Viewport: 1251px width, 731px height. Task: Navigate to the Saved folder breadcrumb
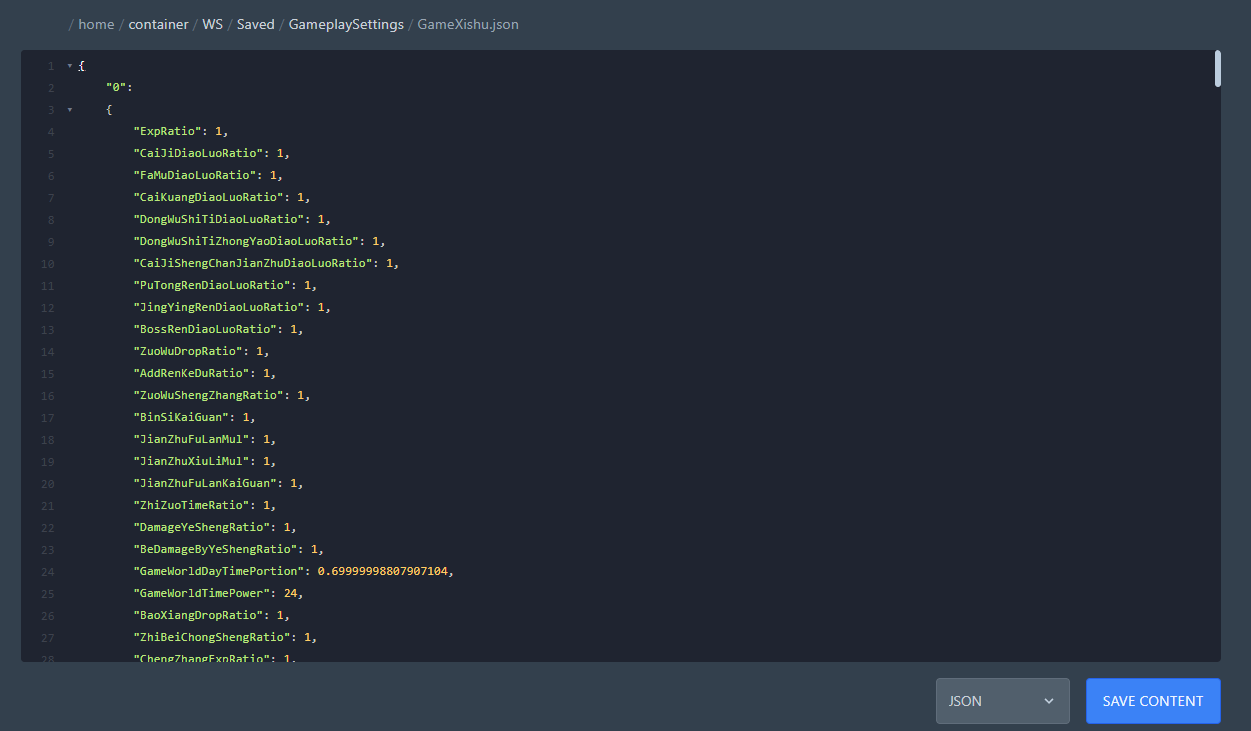(255, 24)
